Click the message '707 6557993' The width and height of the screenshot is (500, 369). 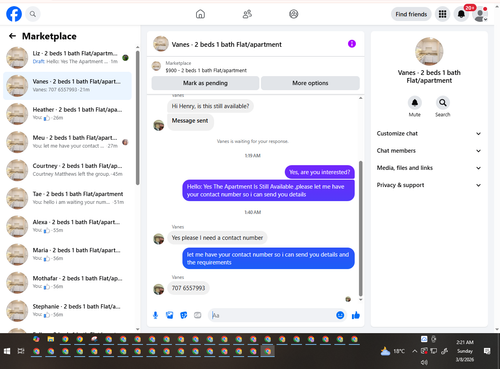click(x=188, y=288)
